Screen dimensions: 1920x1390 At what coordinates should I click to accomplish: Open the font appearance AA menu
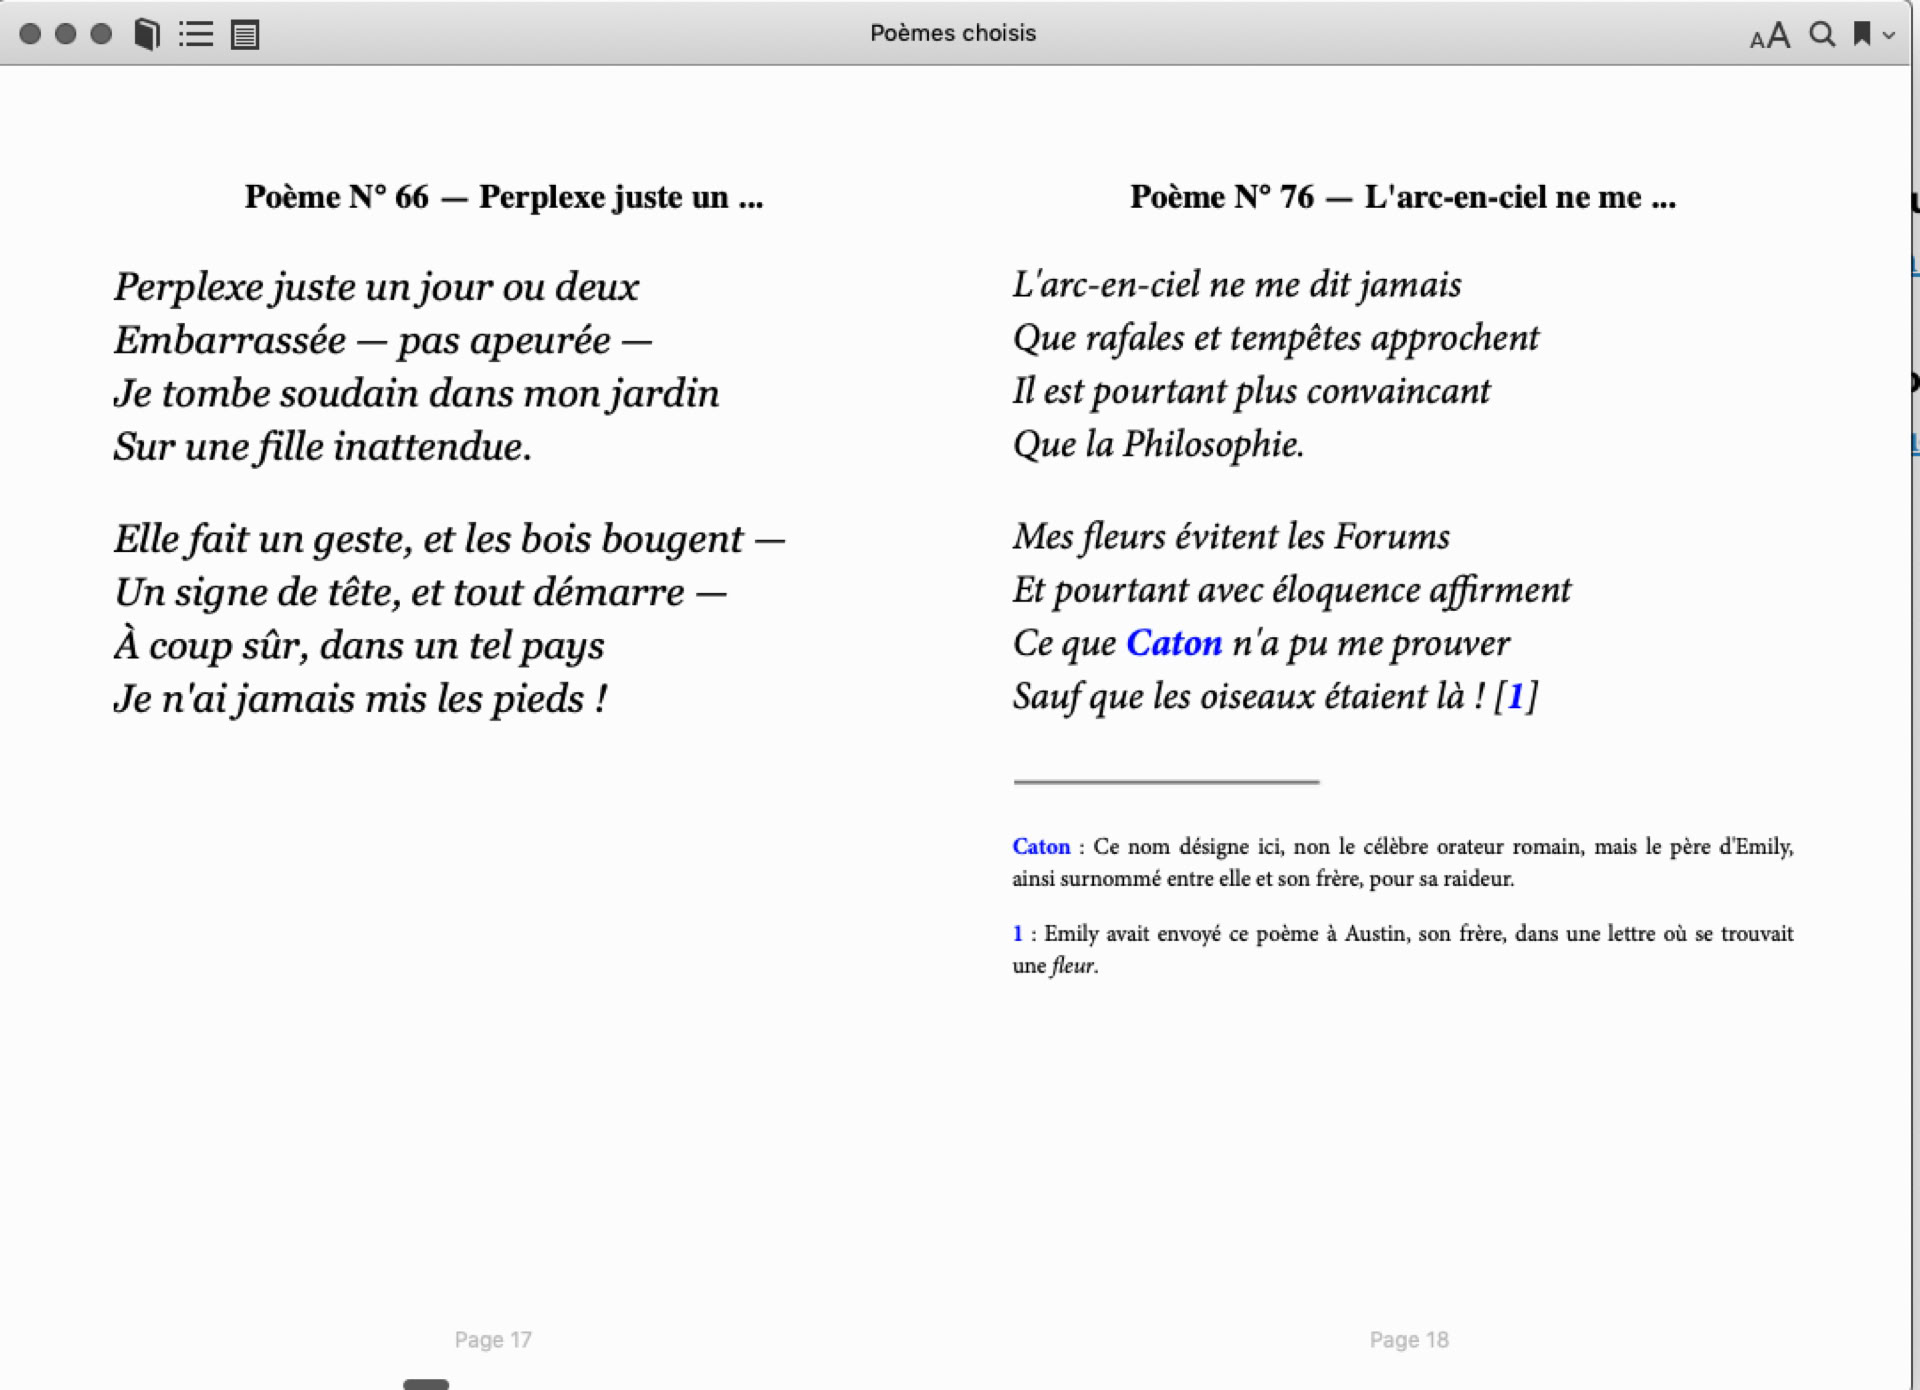[x=1769, y=36]
